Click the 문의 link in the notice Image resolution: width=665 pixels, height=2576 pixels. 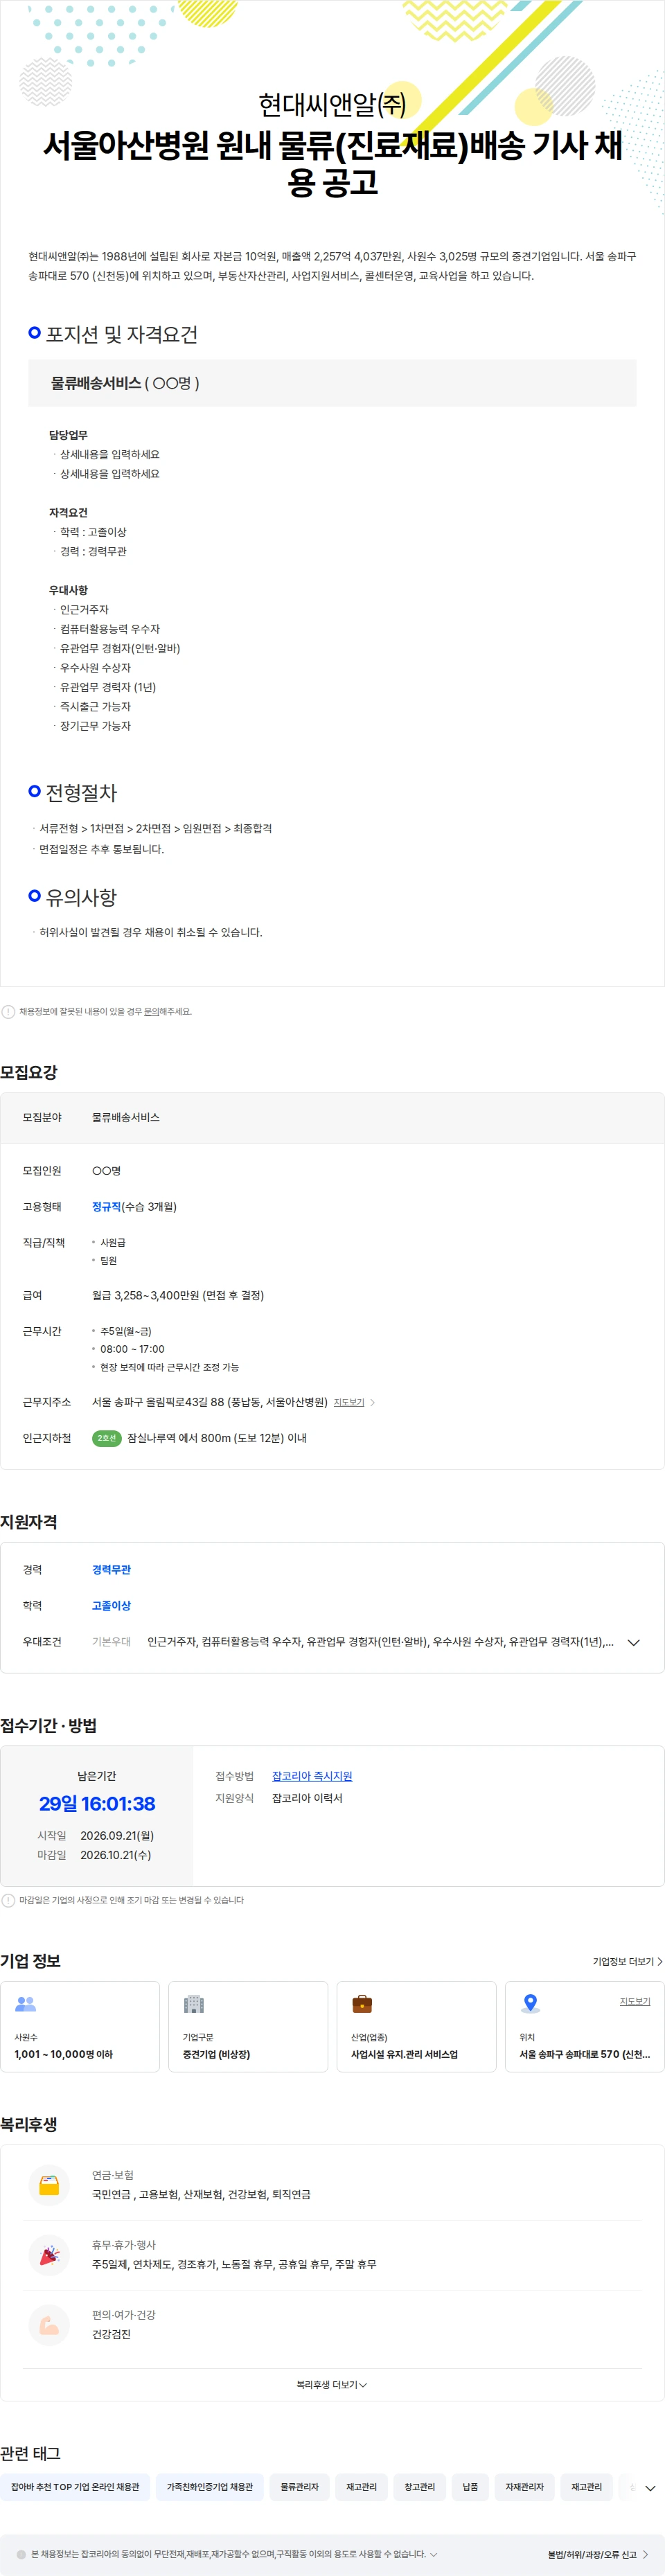point(151,1011)
